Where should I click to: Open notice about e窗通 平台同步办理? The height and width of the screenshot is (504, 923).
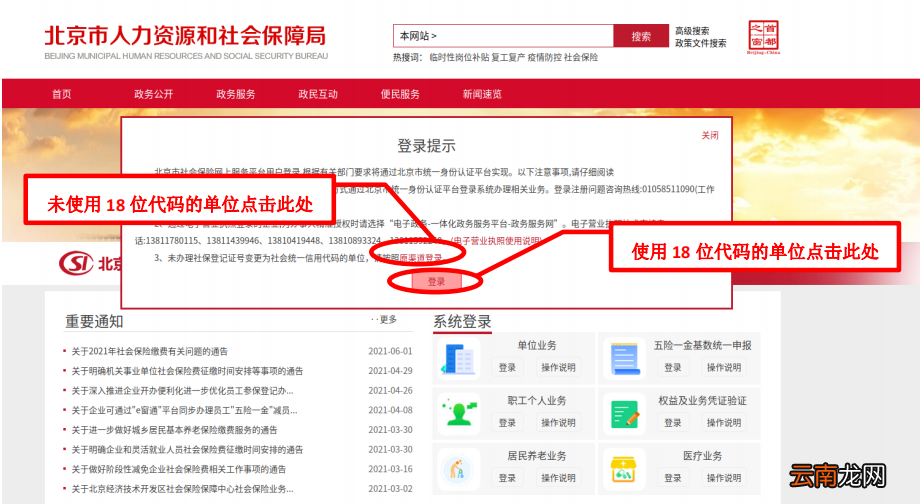[184, 410]
